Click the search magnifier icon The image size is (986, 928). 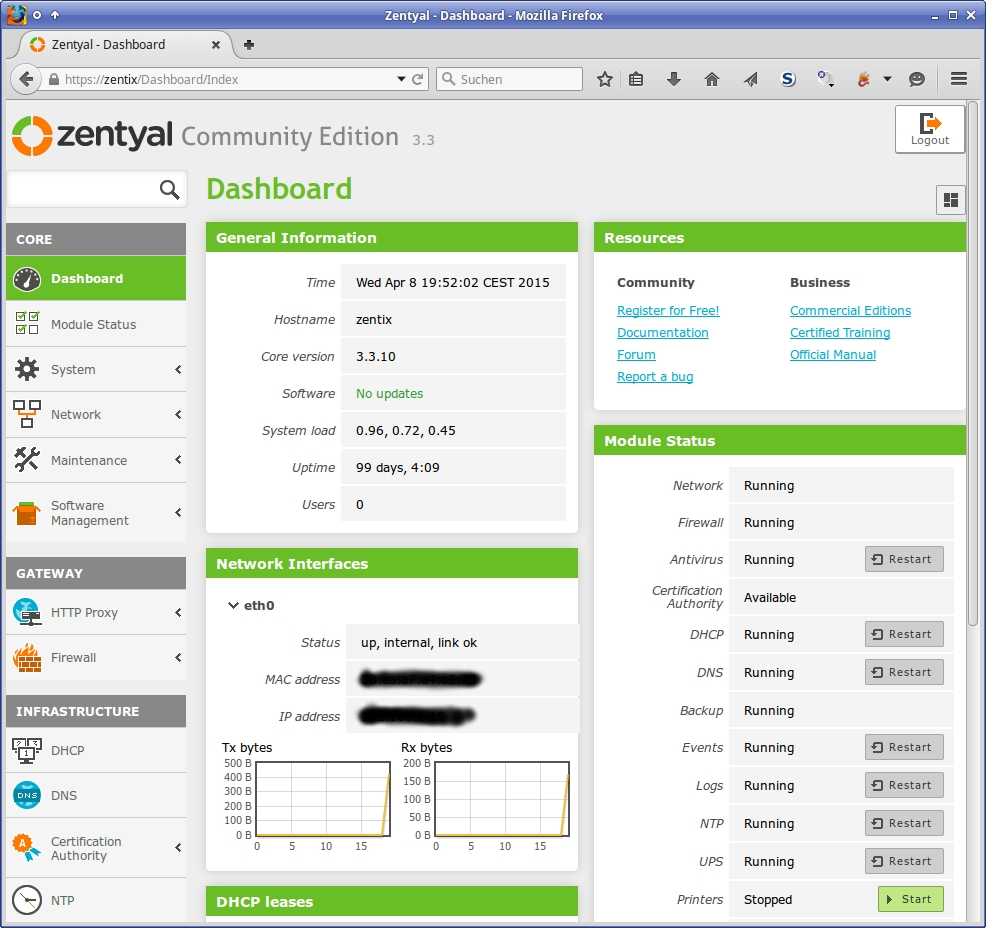coord(169,190)
